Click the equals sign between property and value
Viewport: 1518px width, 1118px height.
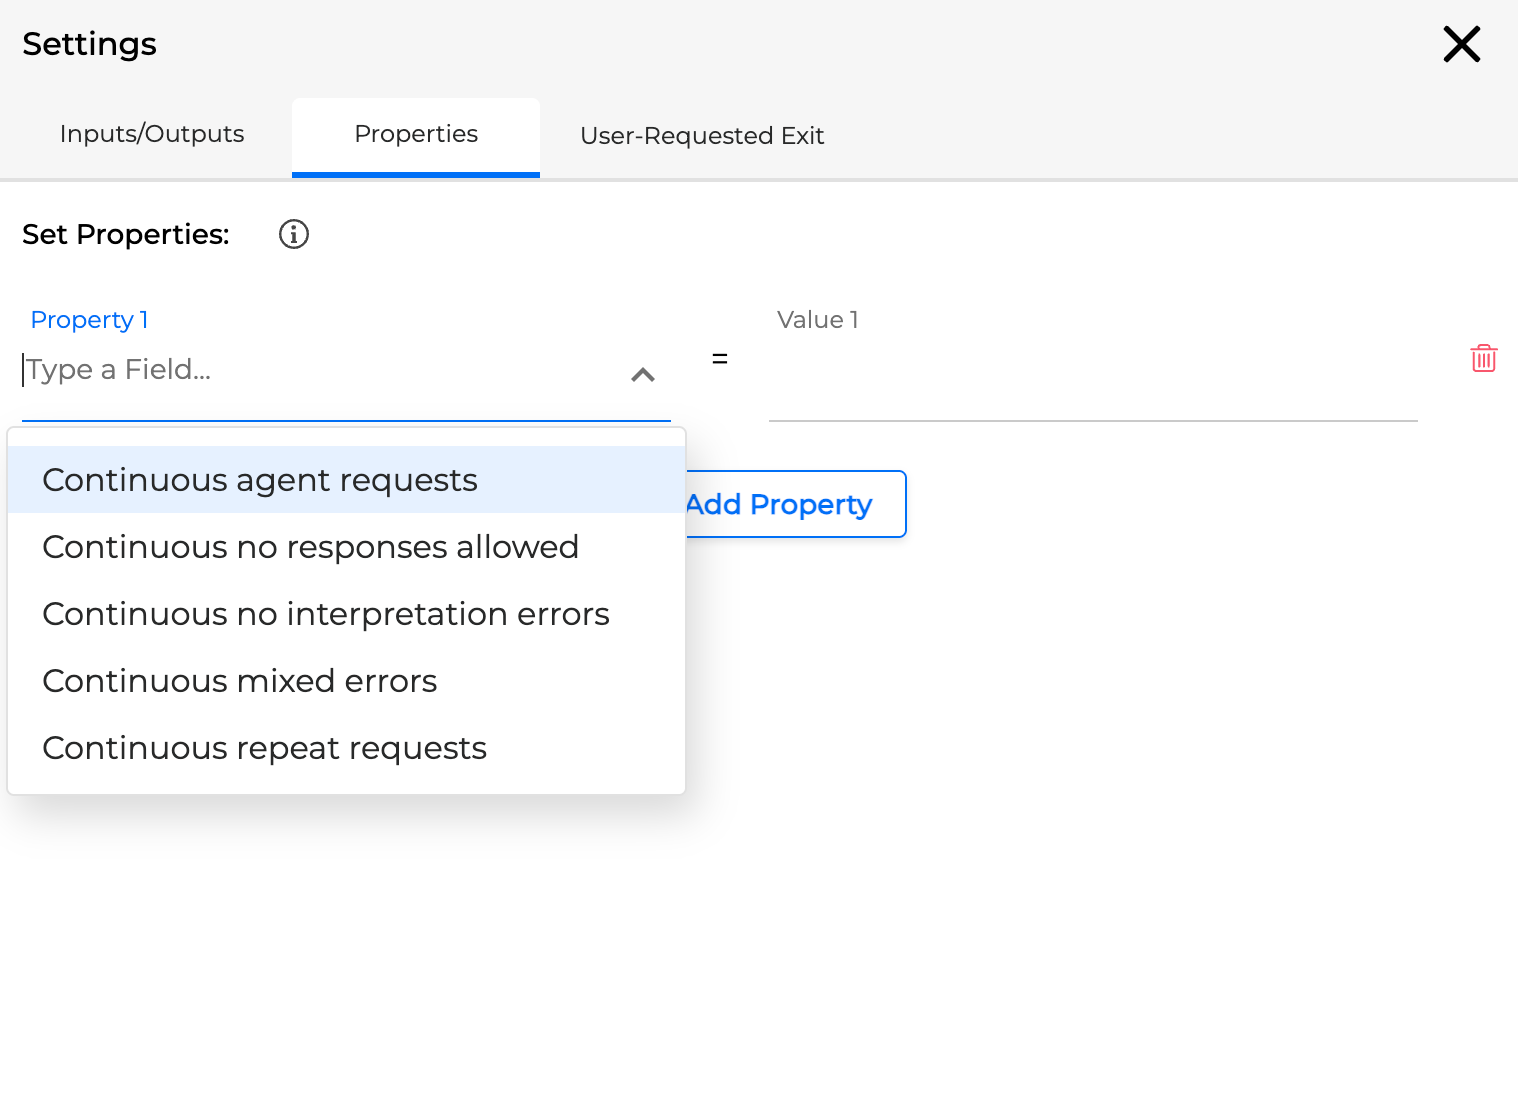tap(719, 358)
